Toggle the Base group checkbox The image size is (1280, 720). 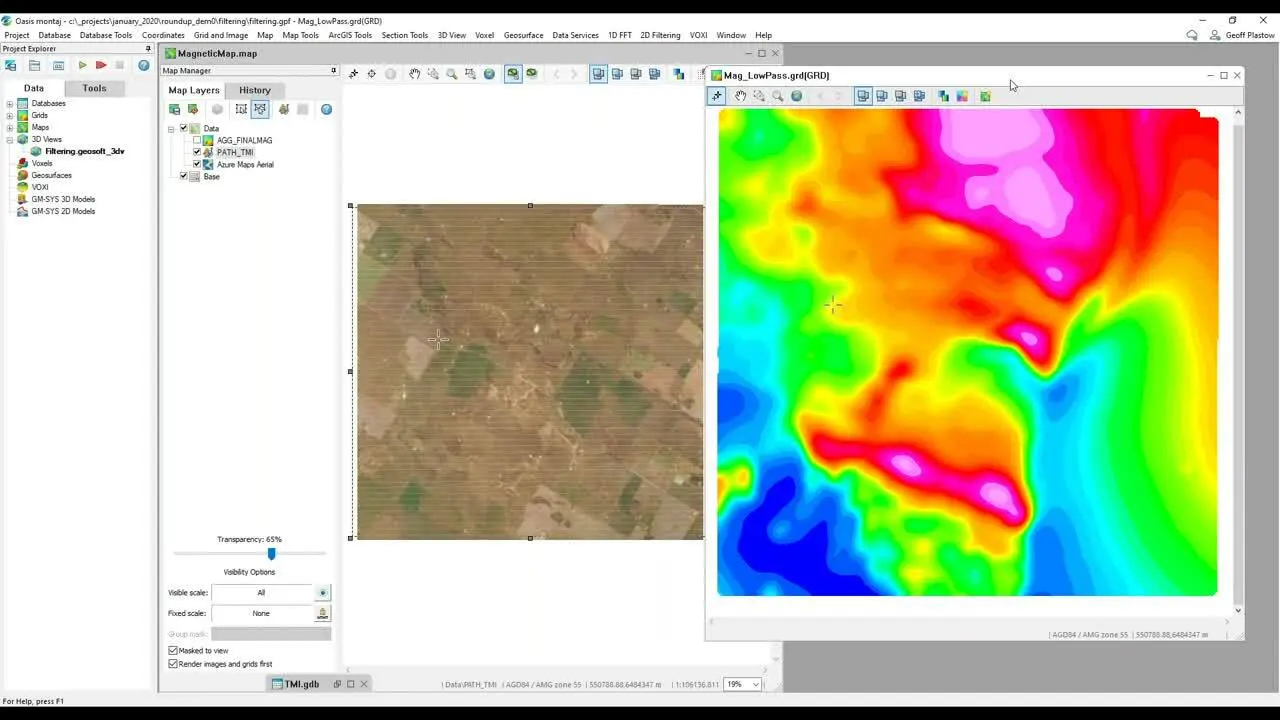tap(183, 176)
